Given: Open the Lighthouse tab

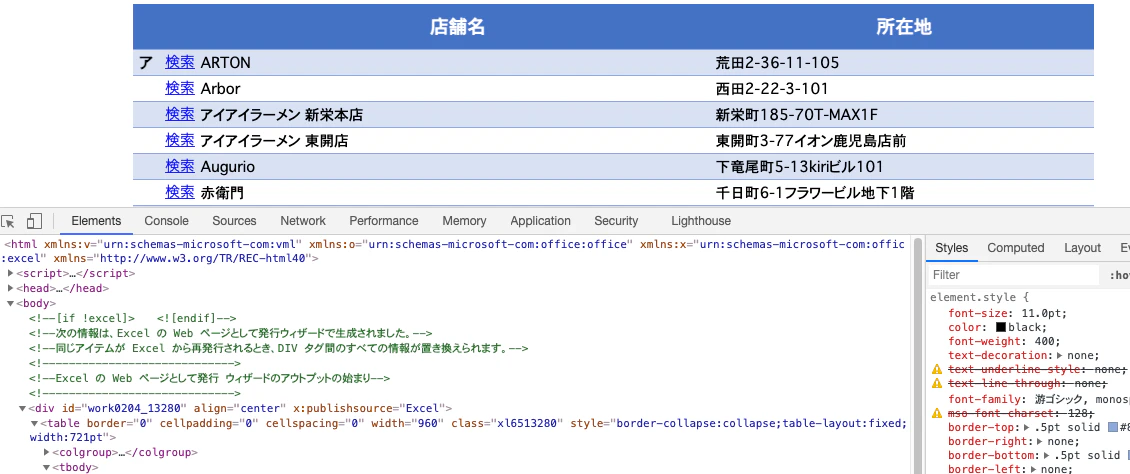Looking at the screenshot, I should (701, 221).
